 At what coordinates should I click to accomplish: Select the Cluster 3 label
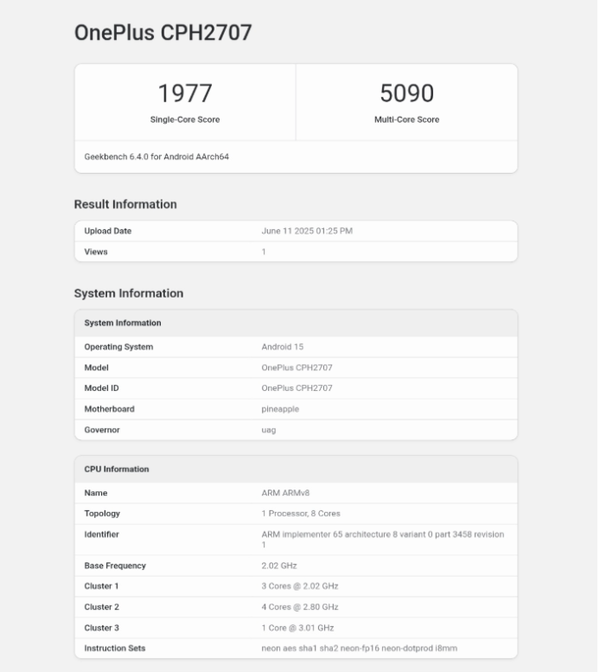(102, 628)
